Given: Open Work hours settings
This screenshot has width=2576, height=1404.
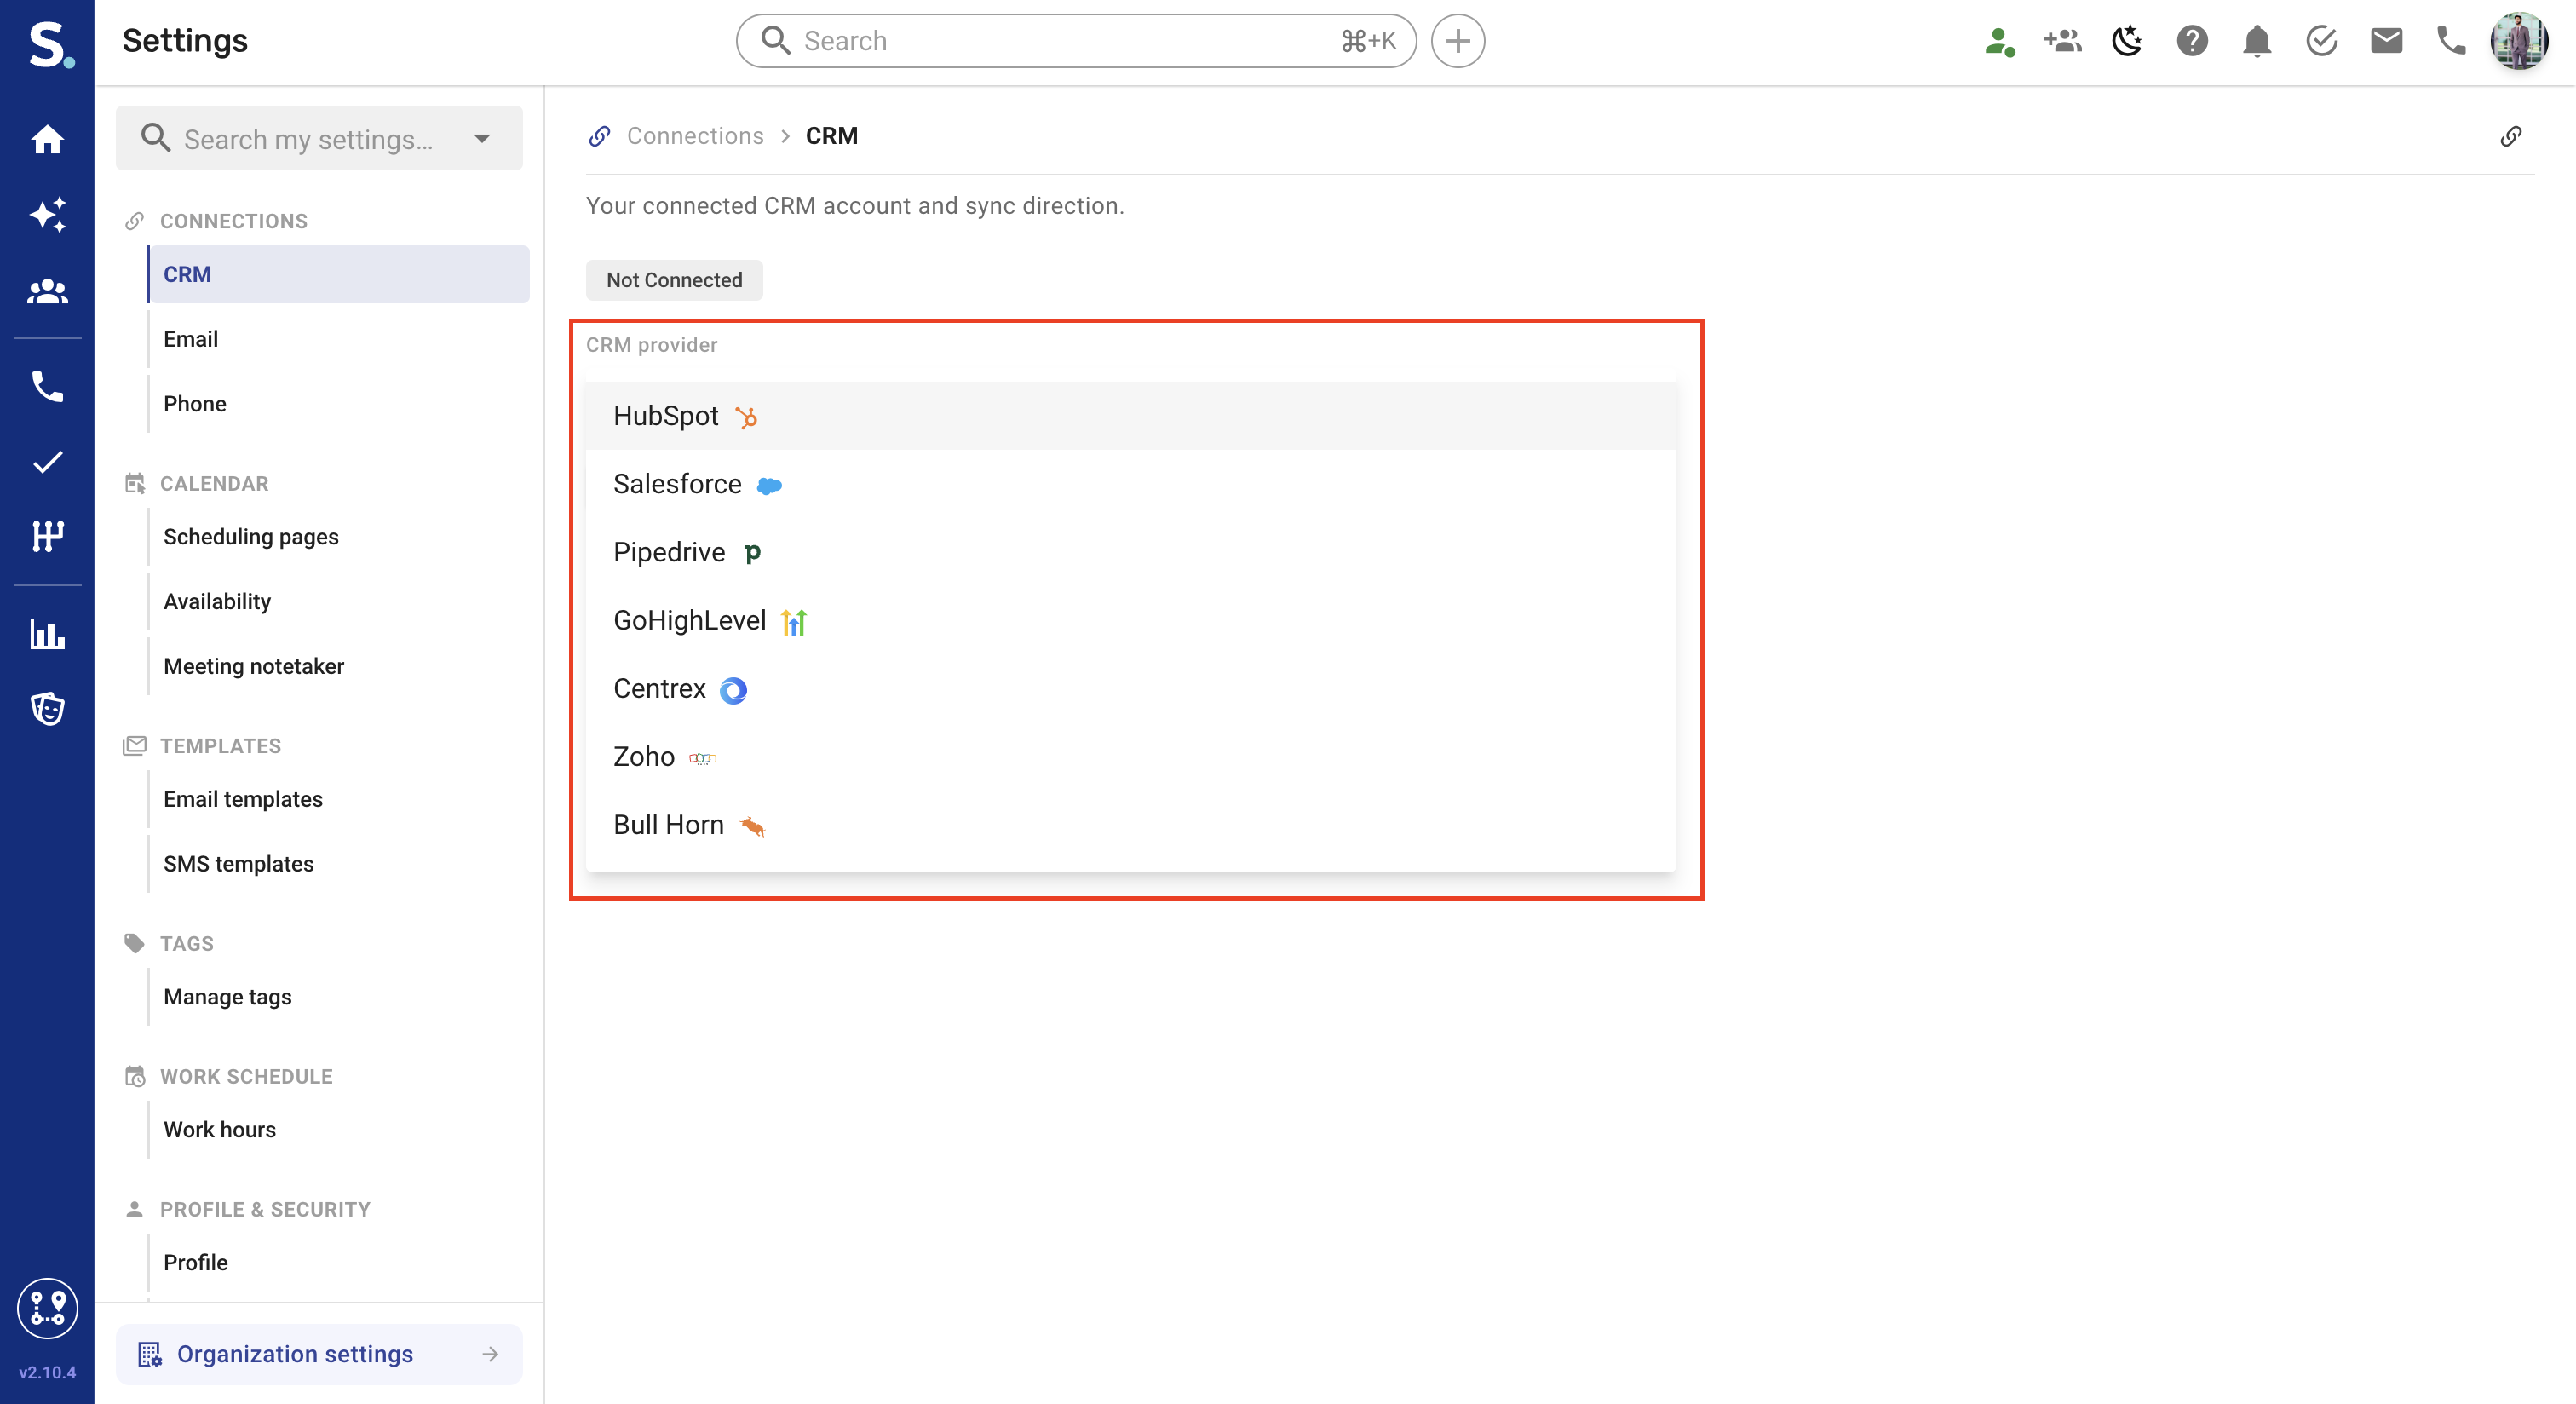Looking at the screenshot, I should (x=338, y=1130).
